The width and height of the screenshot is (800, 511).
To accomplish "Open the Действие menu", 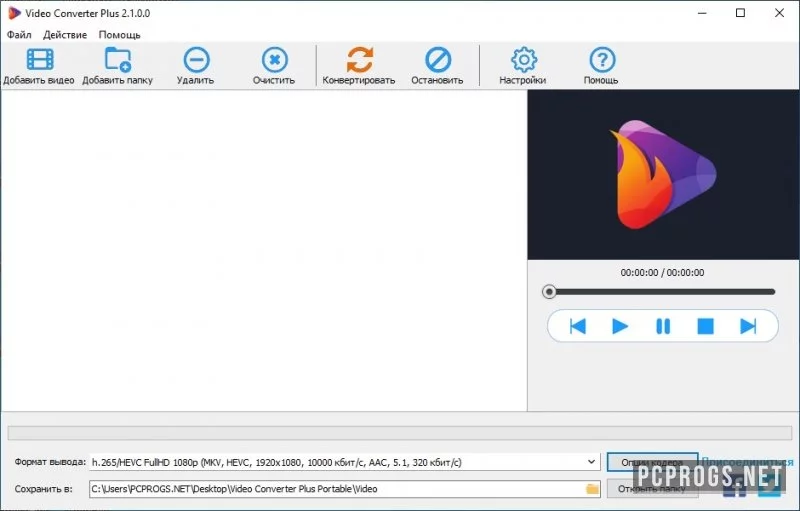I will point(65,35).
